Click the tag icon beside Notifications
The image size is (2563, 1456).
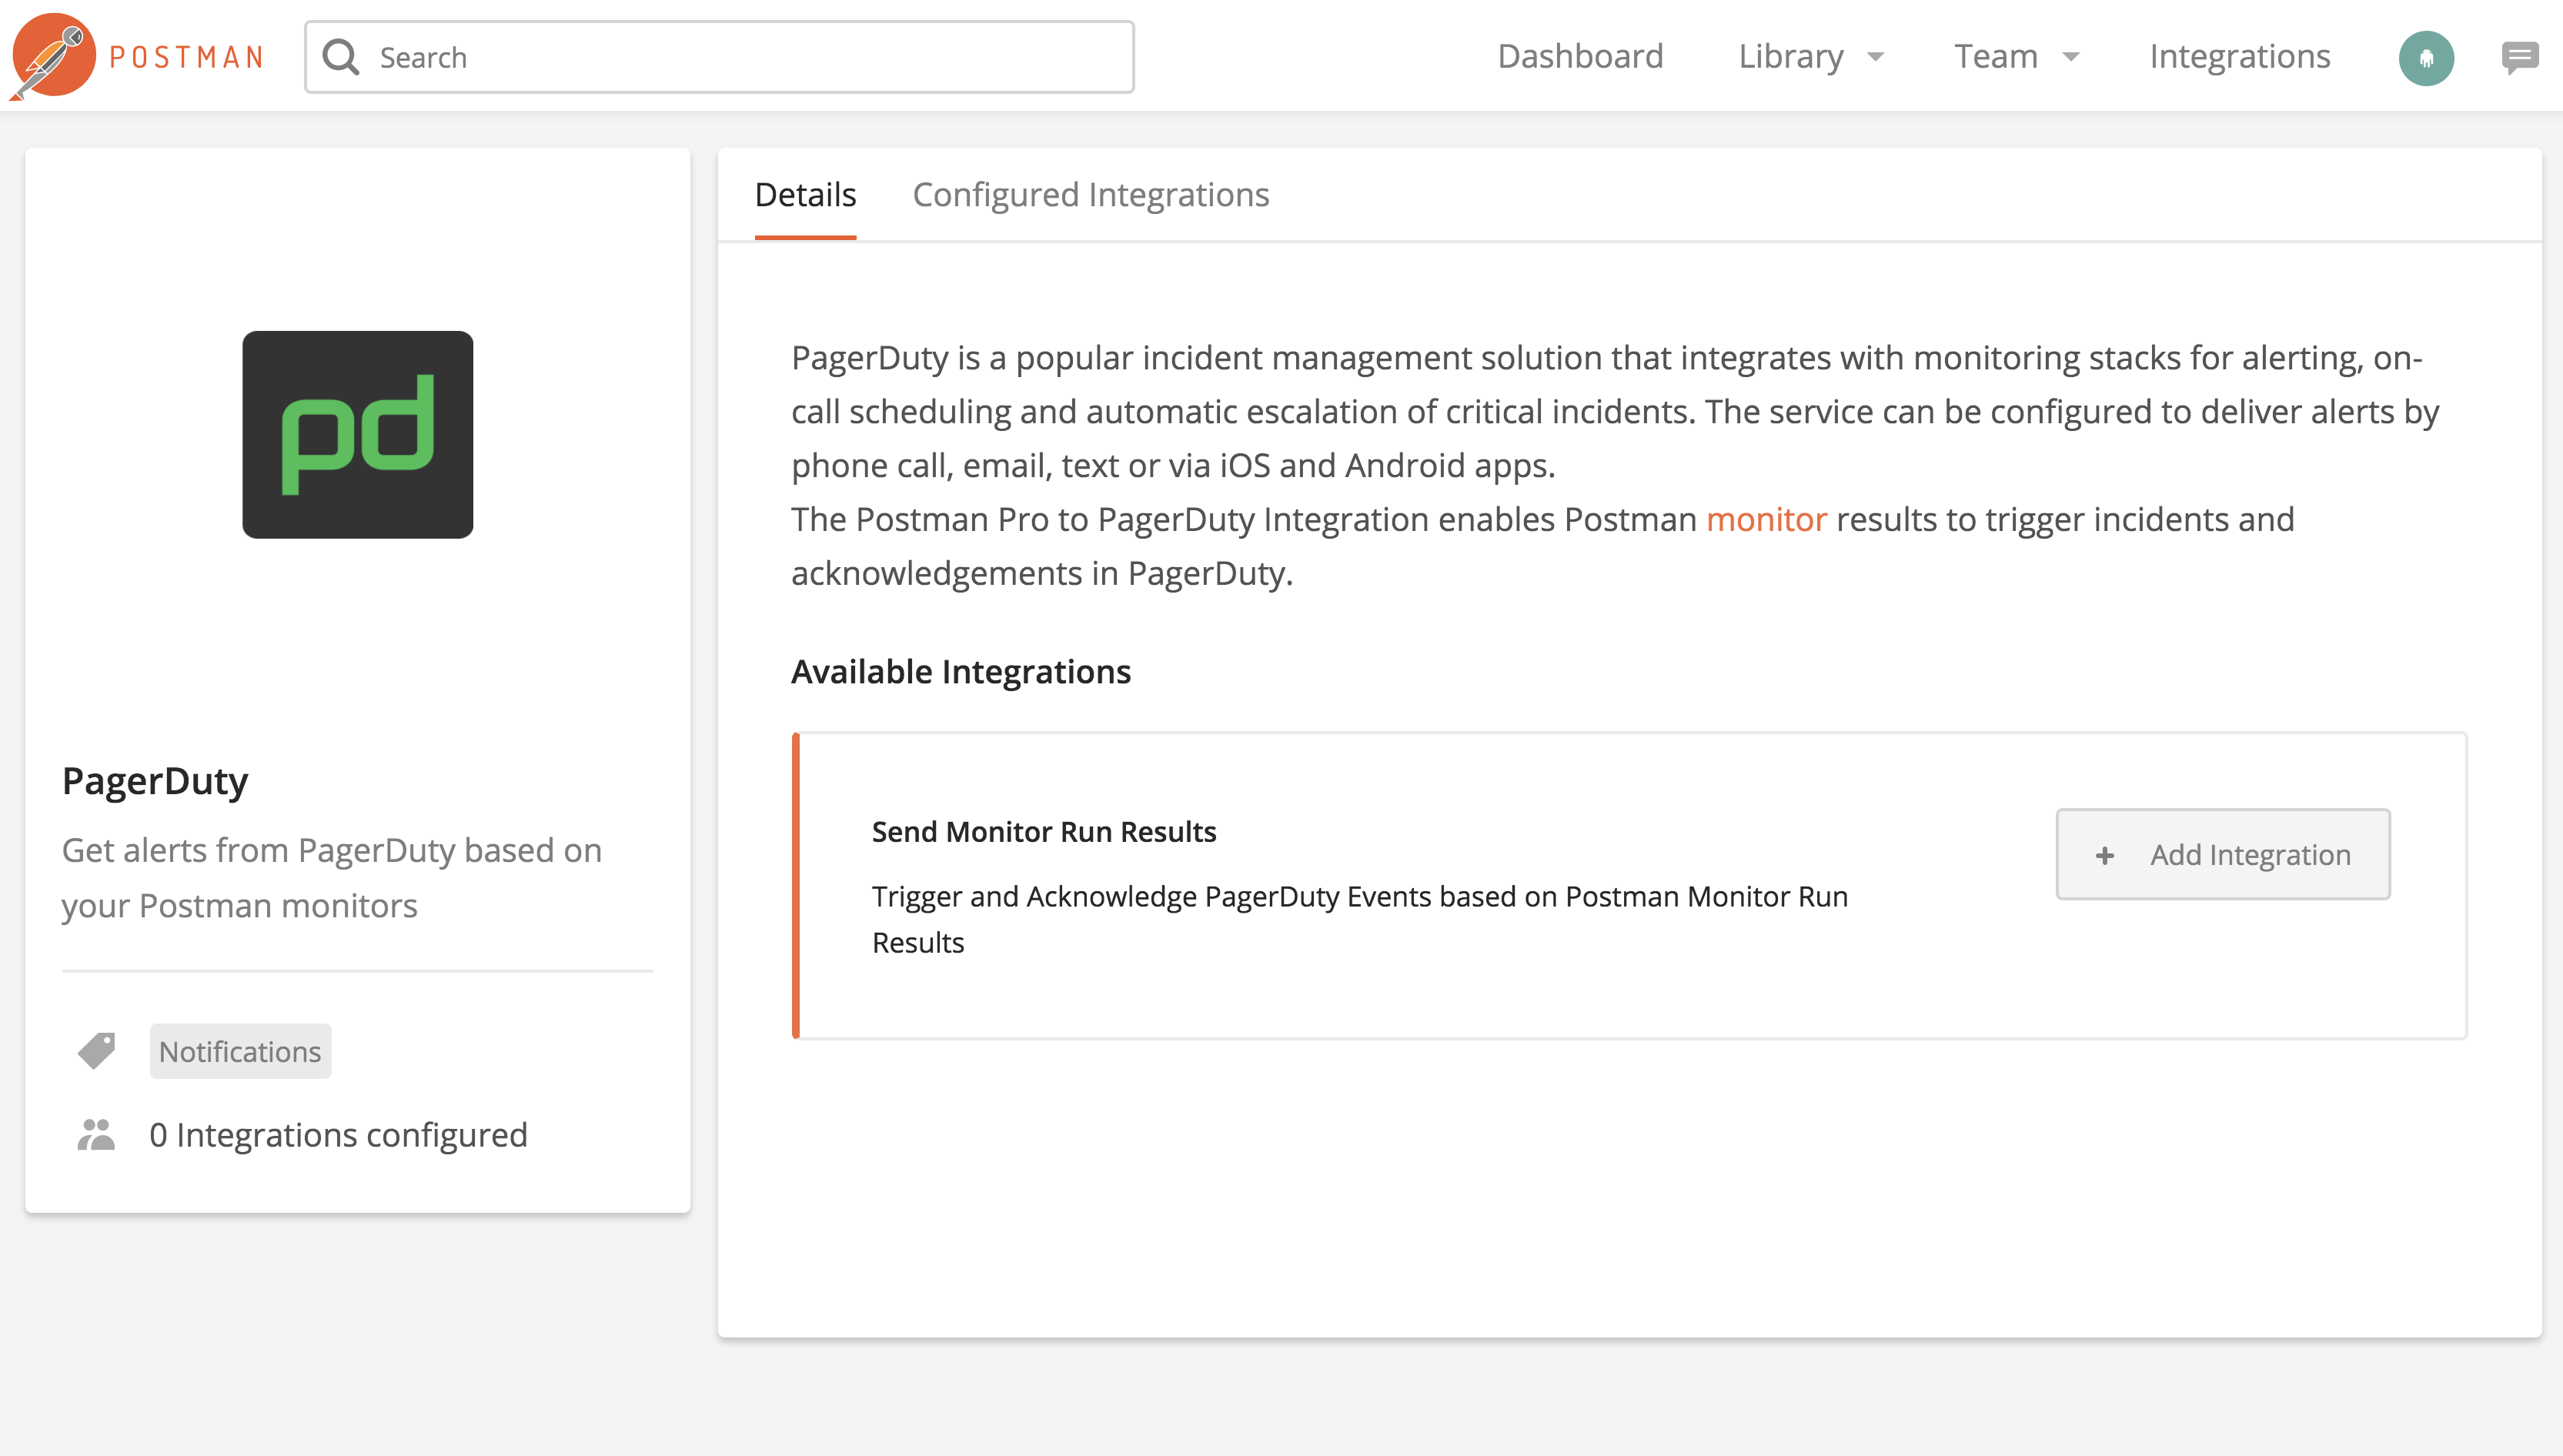coord(96,1051)
